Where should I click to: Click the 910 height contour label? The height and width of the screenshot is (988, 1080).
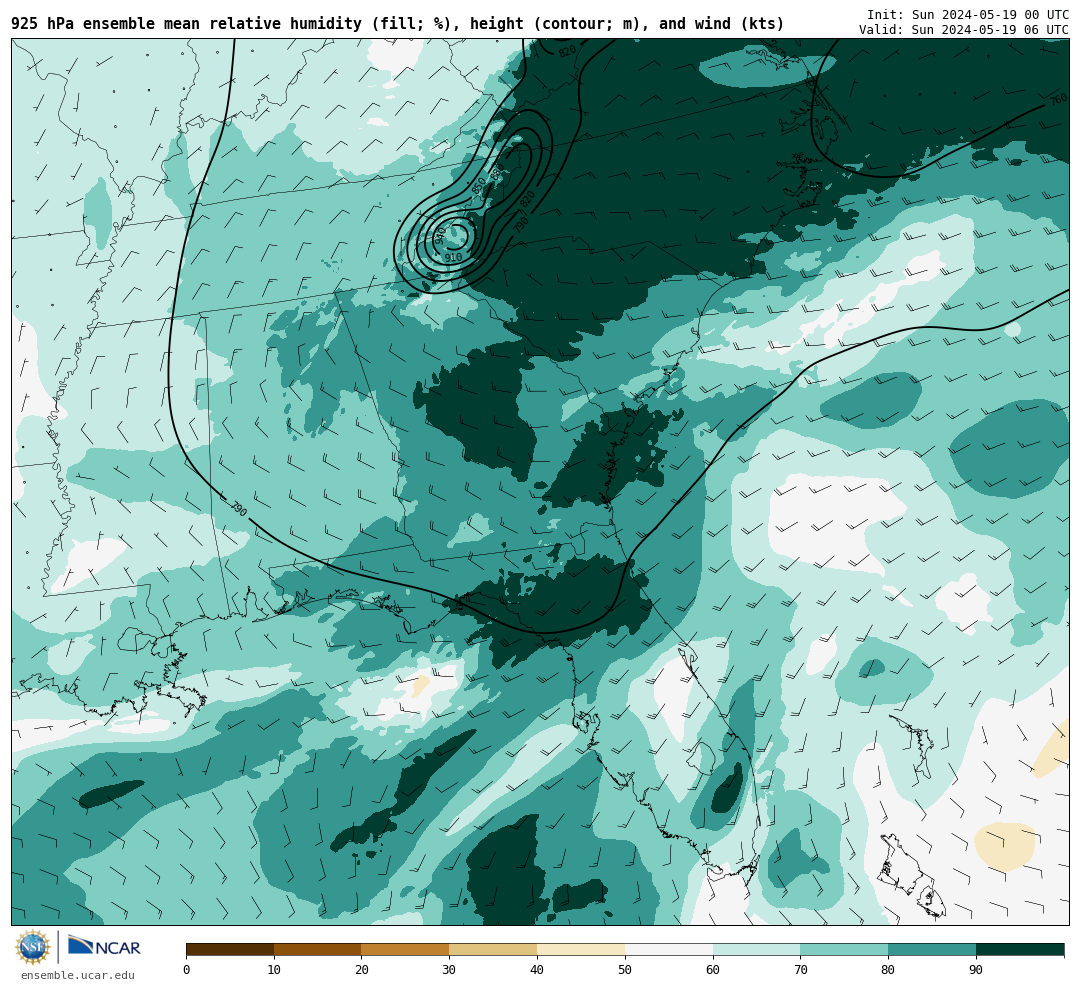pyautogui.click(x=453, y=257)
